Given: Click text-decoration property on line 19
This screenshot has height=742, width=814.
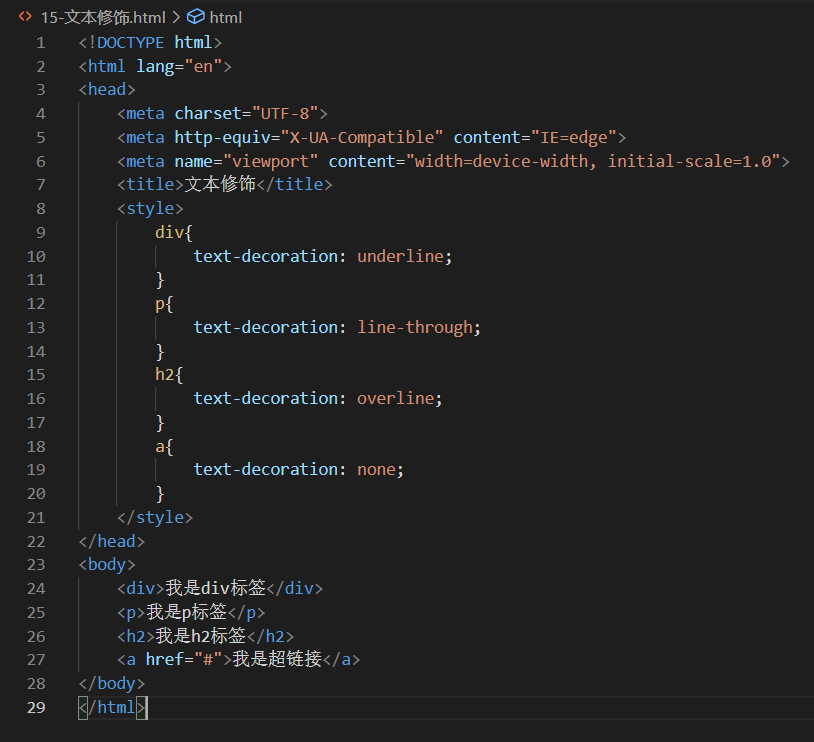Looking at the screenshot, I should [x=266, y=470].
